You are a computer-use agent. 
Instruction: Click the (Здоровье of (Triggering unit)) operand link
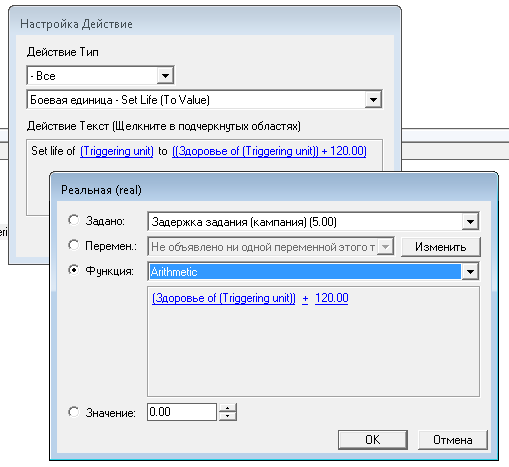tap(224, 298)
